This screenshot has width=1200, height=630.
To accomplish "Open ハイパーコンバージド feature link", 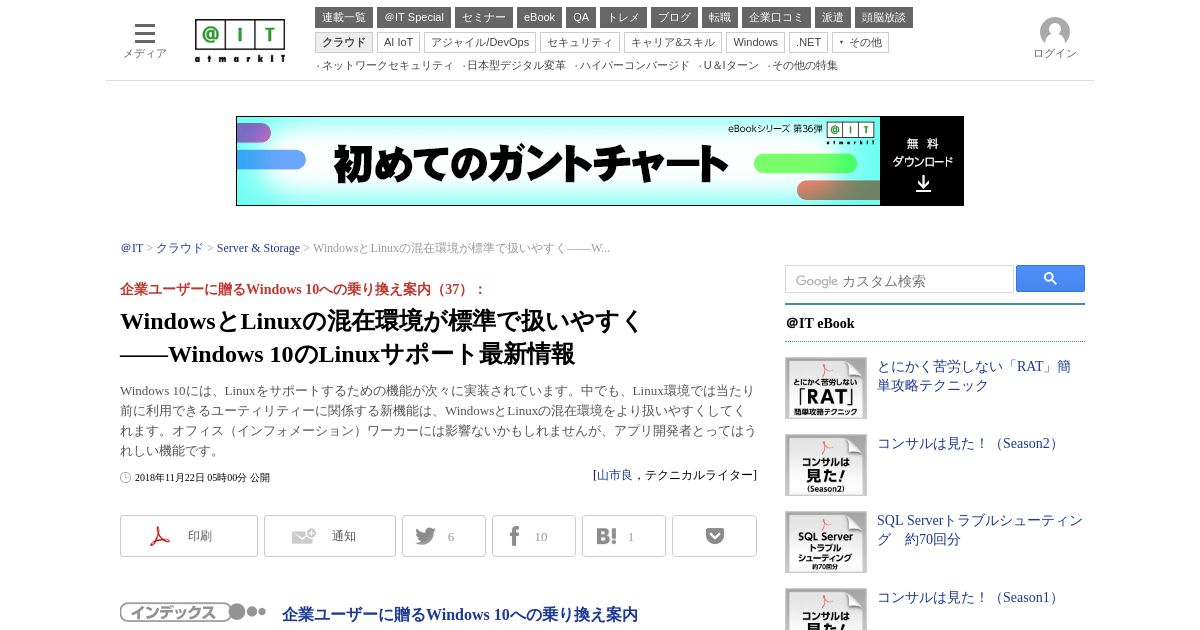I will (x=634, y=65).
